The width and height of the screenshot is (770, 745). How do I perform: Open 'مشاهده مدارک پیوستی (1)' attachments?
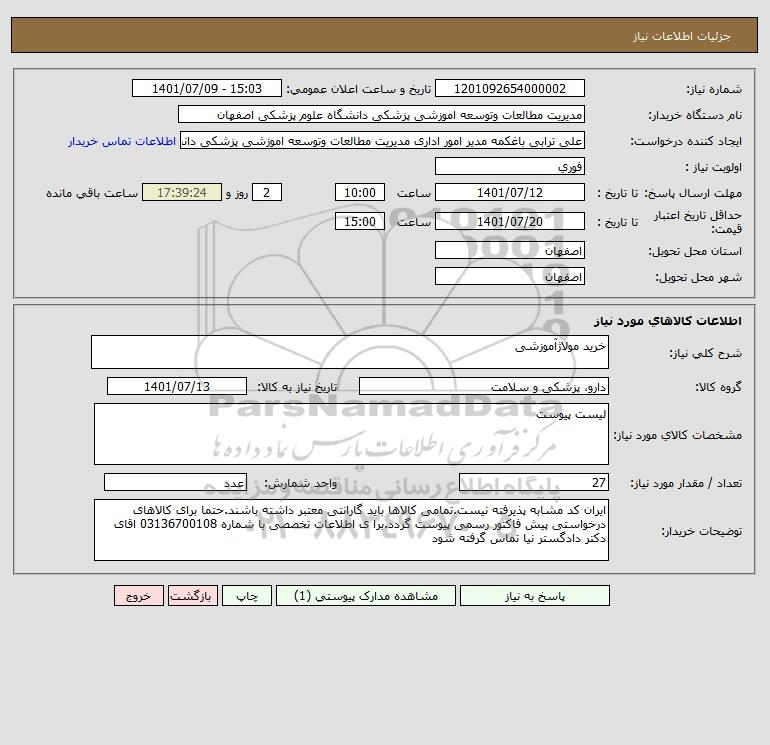click(366, 596)
